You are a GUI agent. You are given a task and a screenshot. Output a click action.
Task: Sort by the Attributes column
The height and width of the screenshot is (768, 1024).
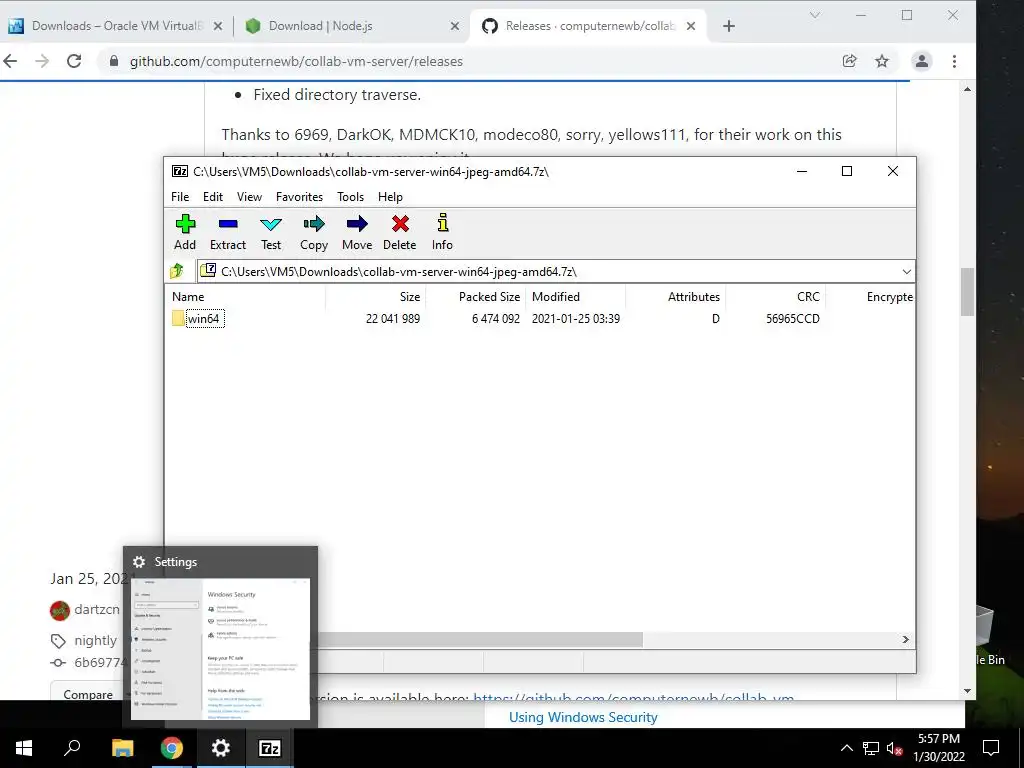[x=694, y=296]
